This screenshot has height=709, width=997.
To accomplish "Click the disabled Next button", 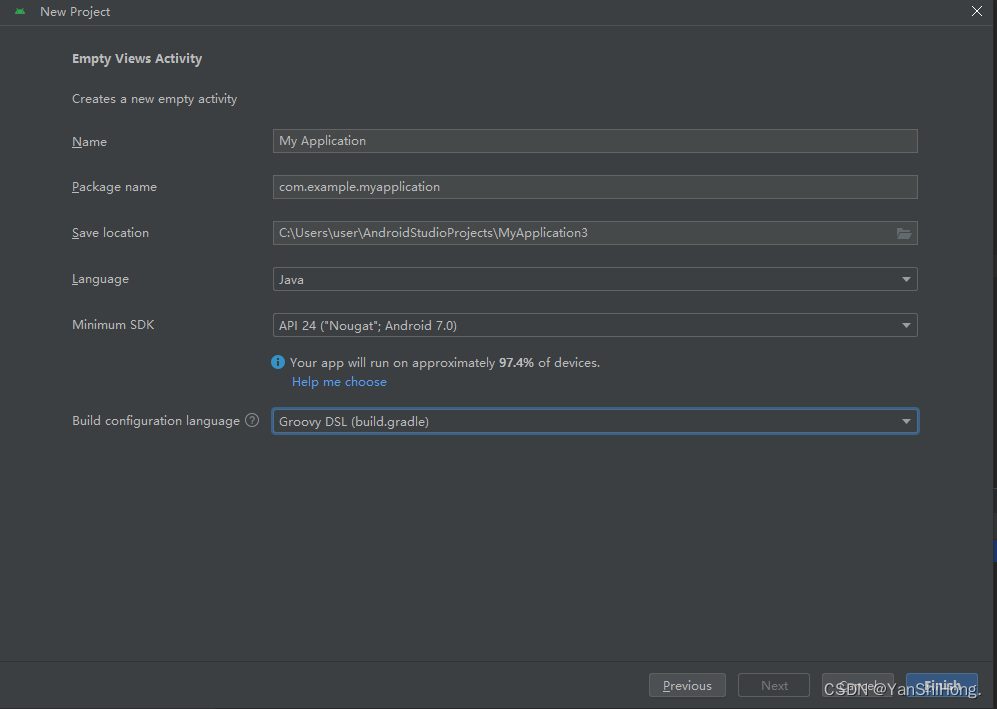I will pos(774,685).
